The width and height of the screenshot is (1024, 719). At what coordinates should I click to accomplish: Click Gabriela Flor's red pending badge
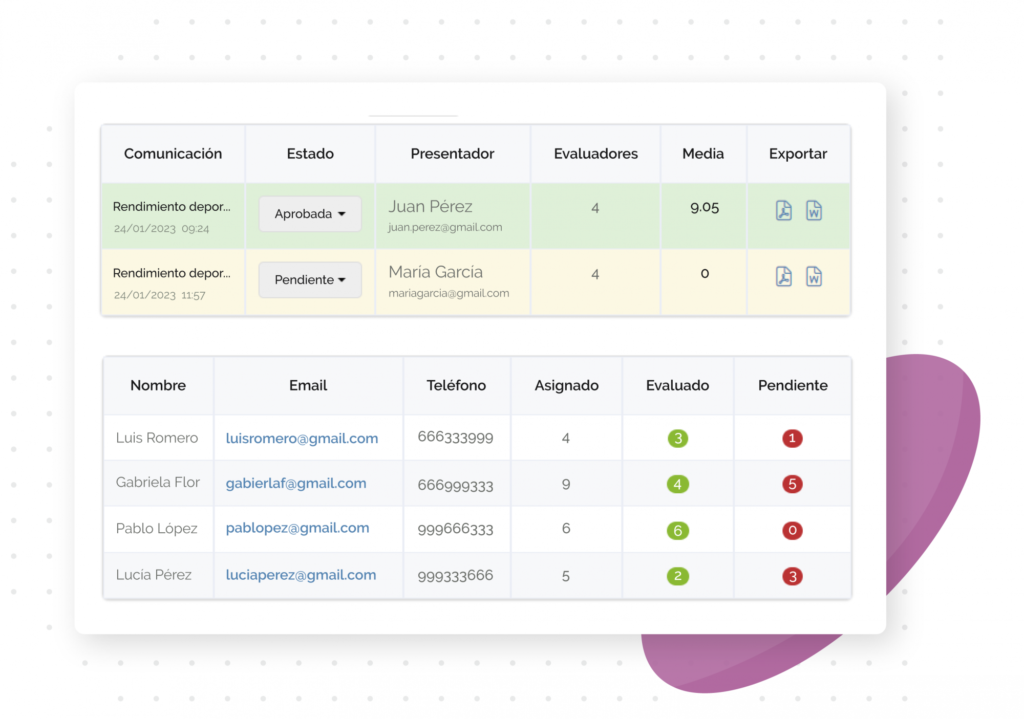(792, 484)
